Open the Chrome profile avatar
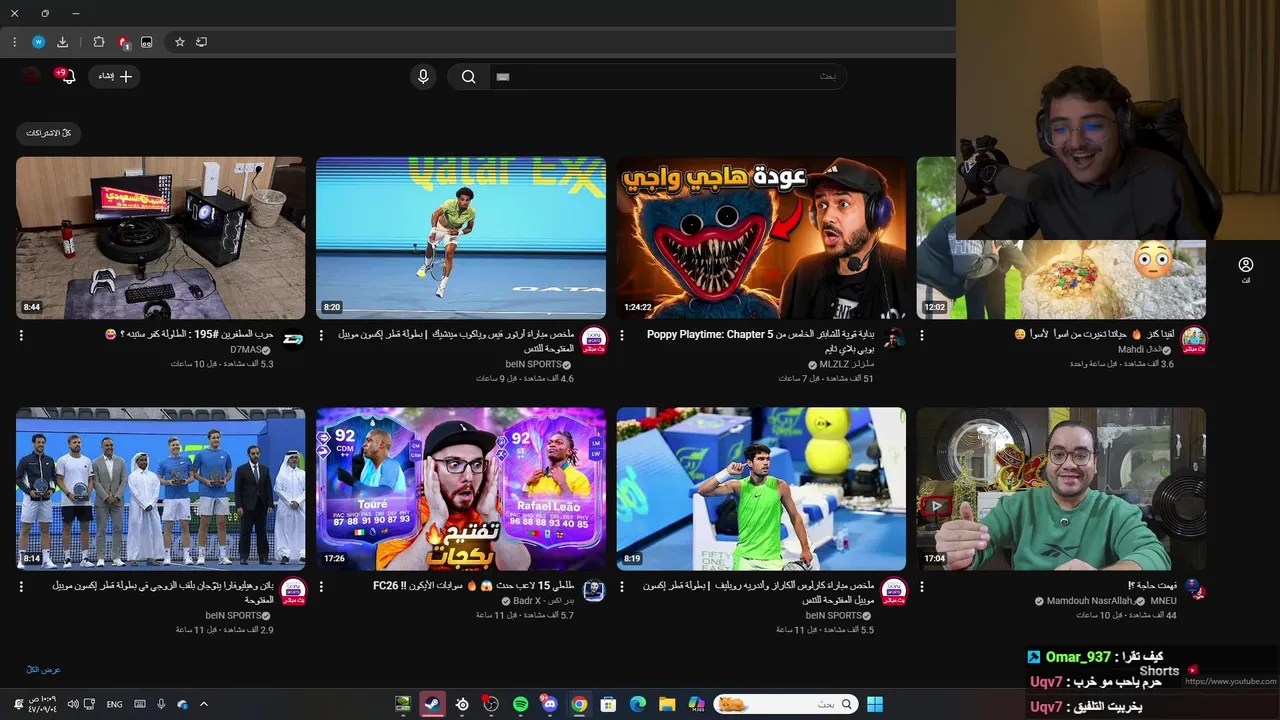The image size is (1280, 720). click(38, 42)
